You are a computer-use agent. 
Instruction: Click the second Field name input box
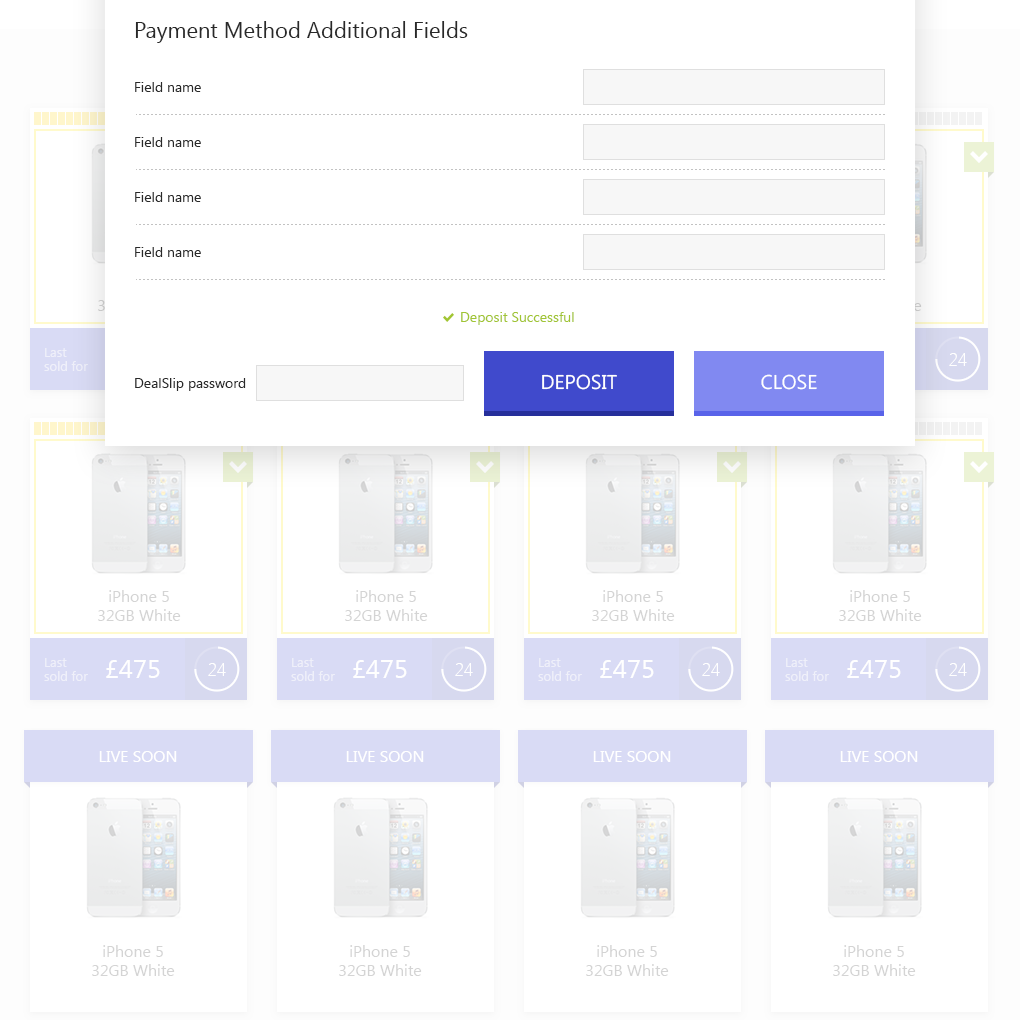(733, 142)
